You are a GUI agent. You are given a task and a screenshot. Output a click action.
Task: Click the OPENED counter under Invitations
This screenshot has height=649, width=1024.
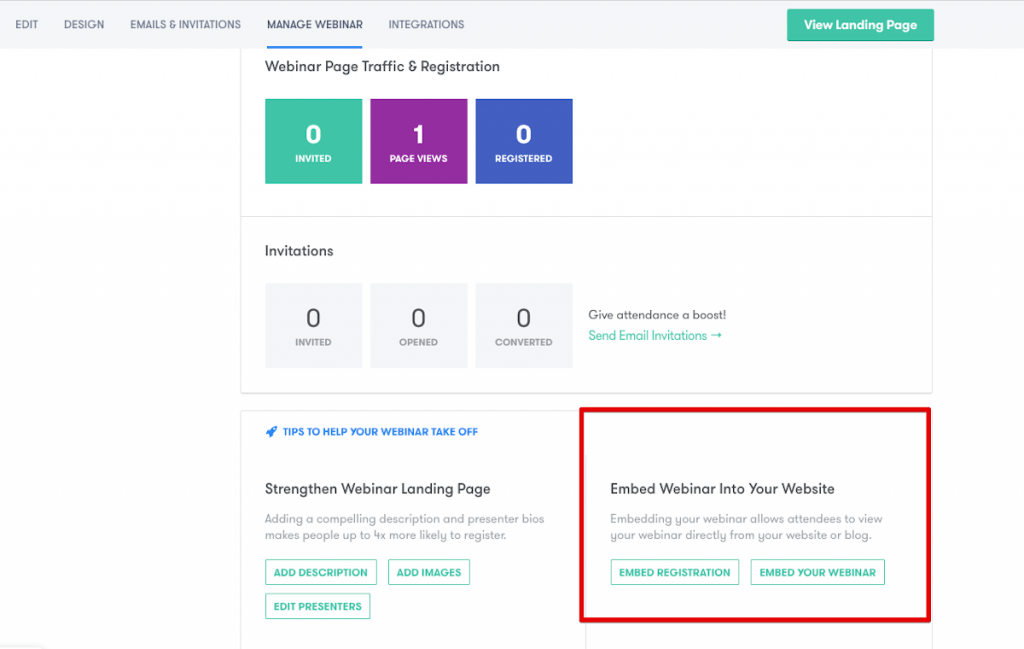[418, 325]
